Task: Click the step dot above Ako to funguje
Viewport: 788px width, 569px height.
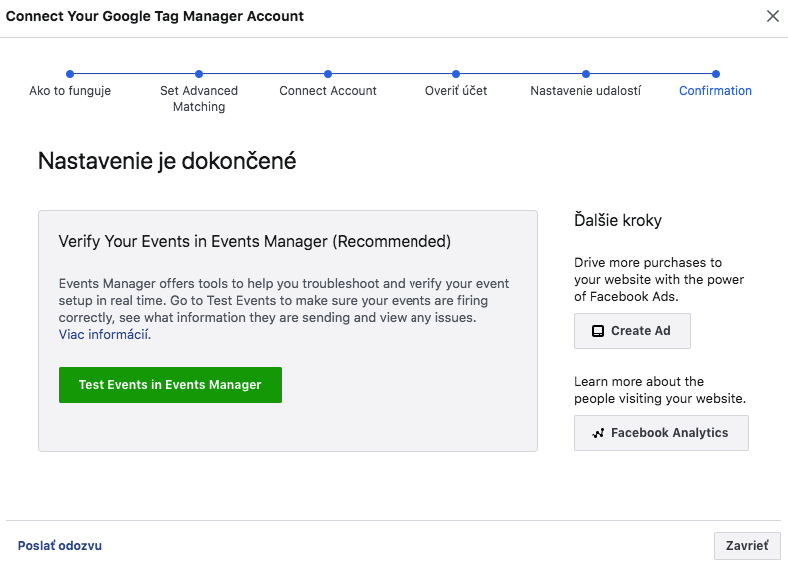Action: pos(70,74)
